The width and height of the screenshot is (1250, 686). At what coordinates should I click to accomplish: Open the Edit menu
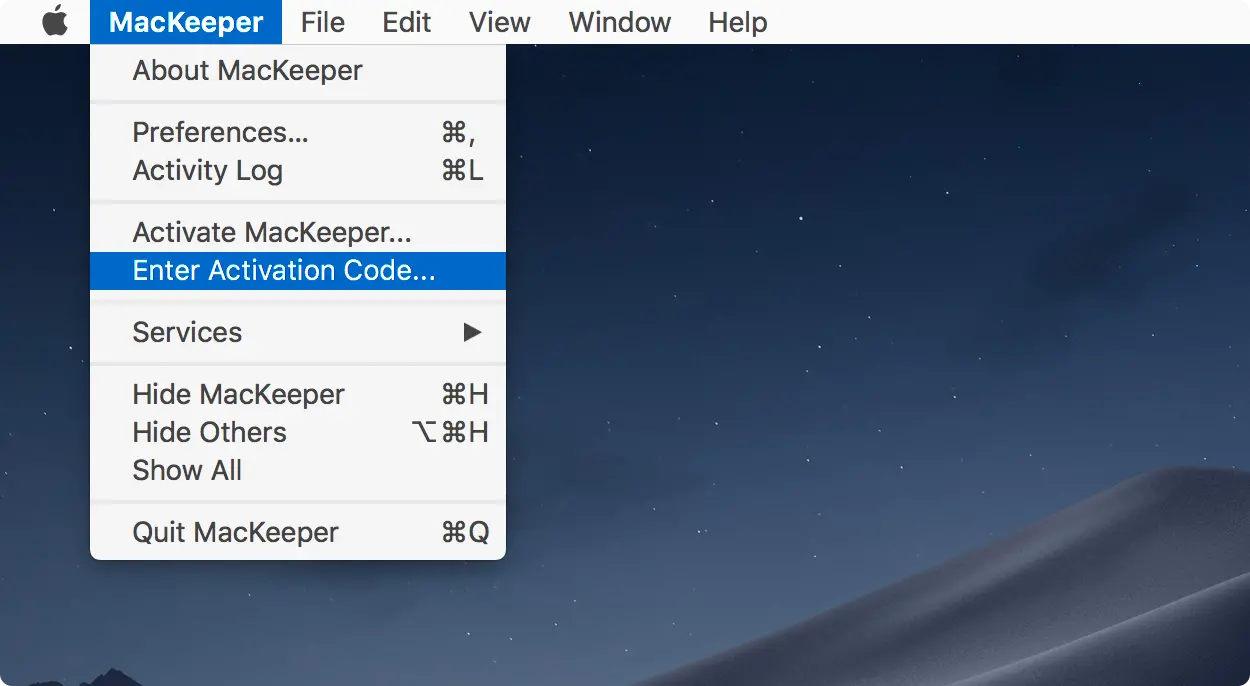click(407, 22)
